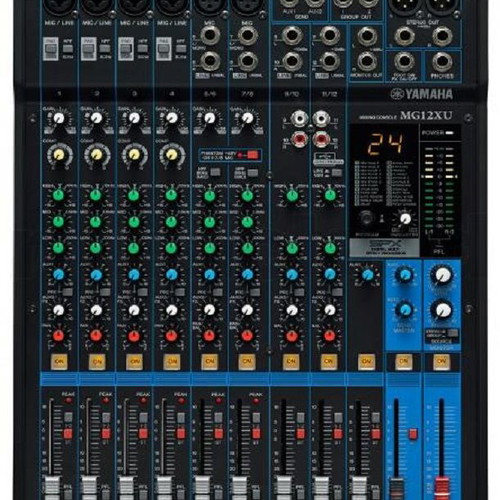The height and width of the screenshot is (500, 500).
Task: Flip the channel 3 PAD switch
Action: (x=126, y=49)
